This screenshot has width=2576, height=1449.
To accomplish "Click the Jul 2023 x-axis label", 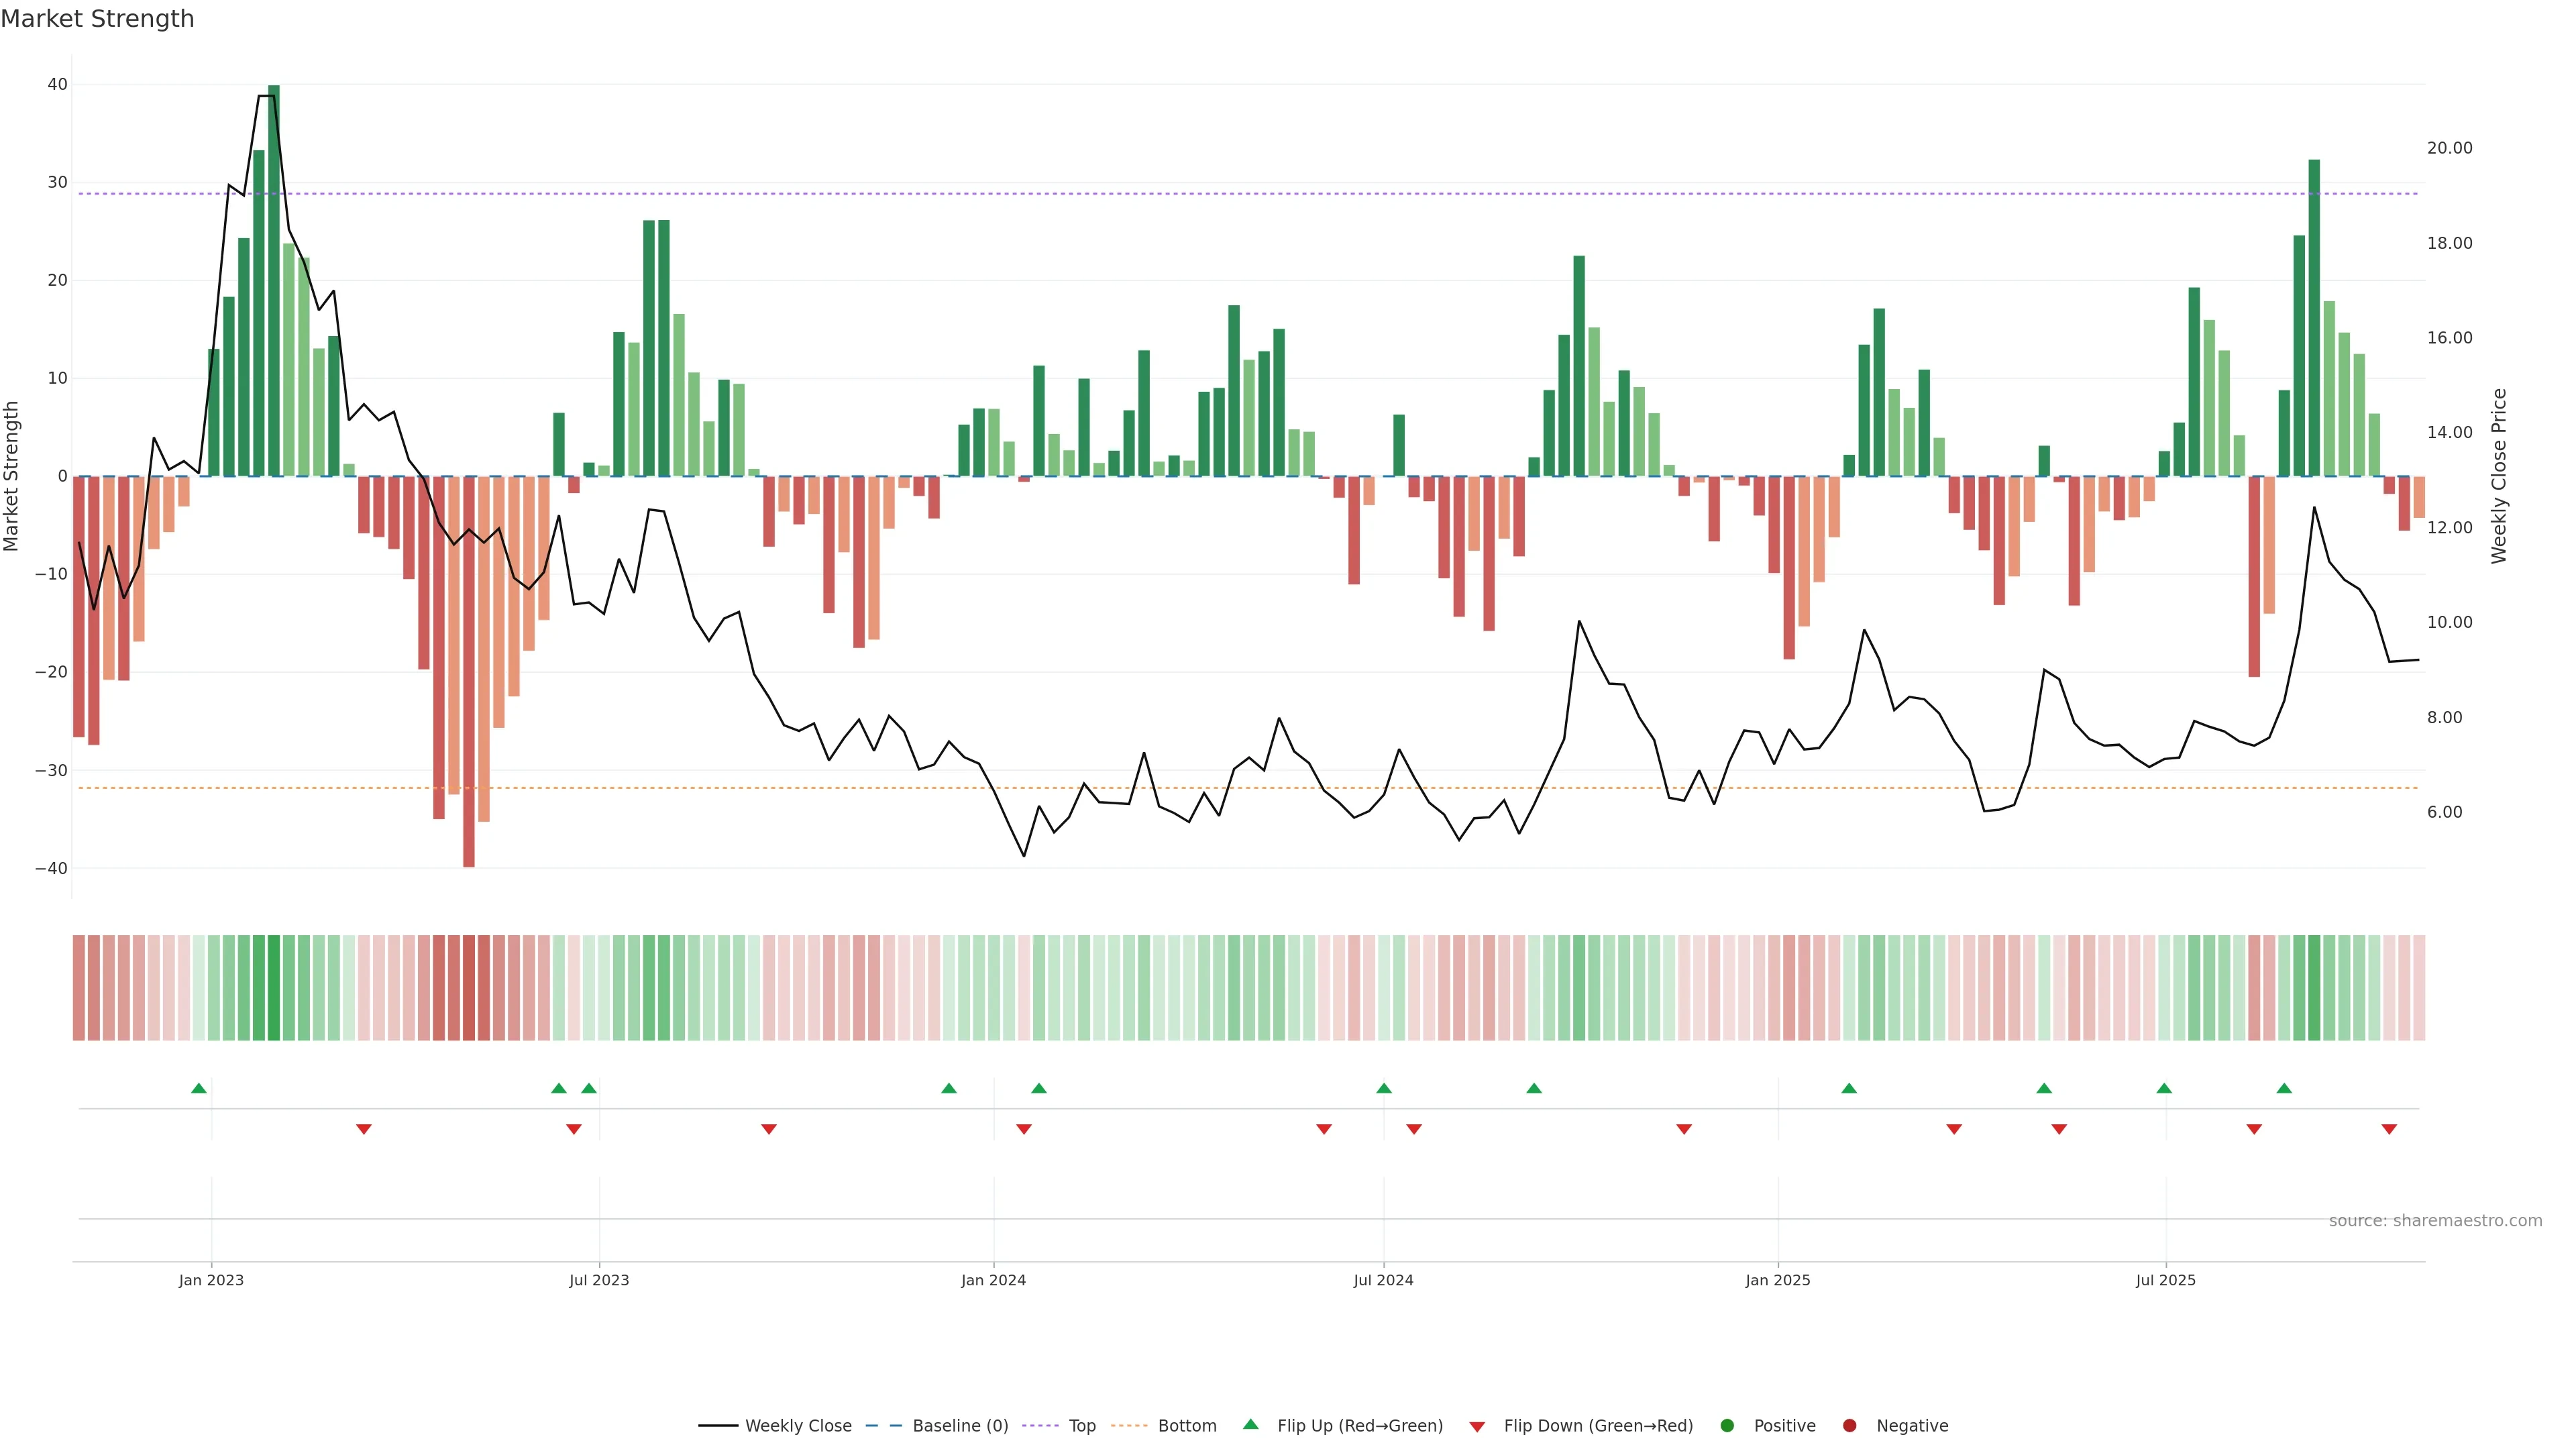I will pyautogui.click(x=599, y=1280).
